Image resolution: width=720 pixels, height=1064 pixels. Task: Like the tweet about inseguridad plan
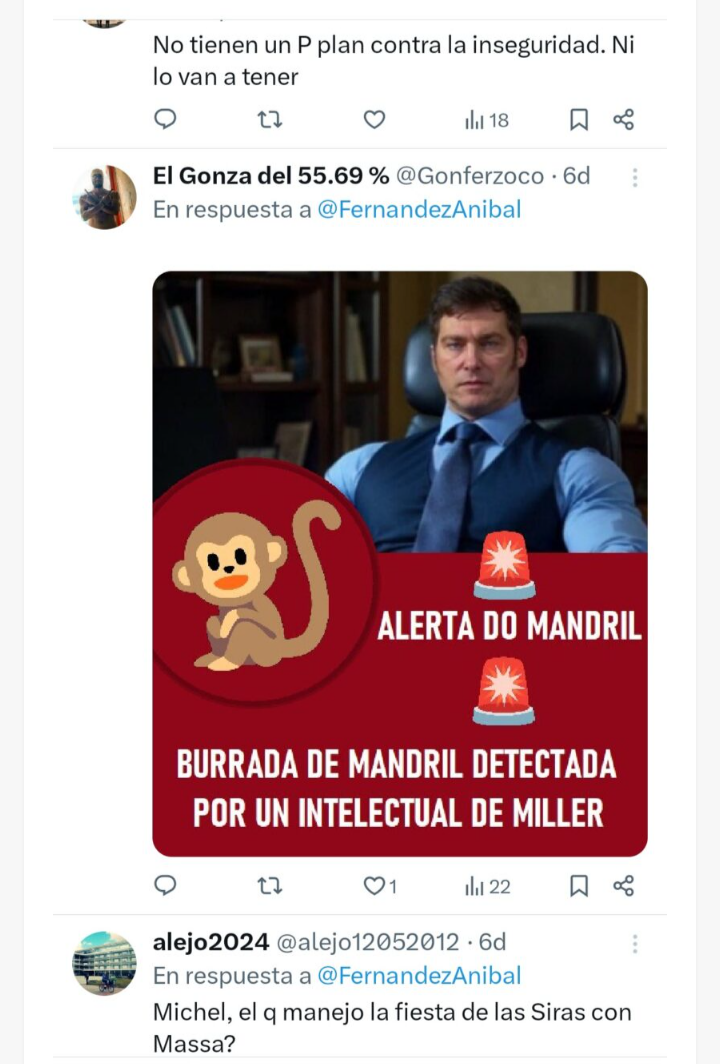click(374, 119)
